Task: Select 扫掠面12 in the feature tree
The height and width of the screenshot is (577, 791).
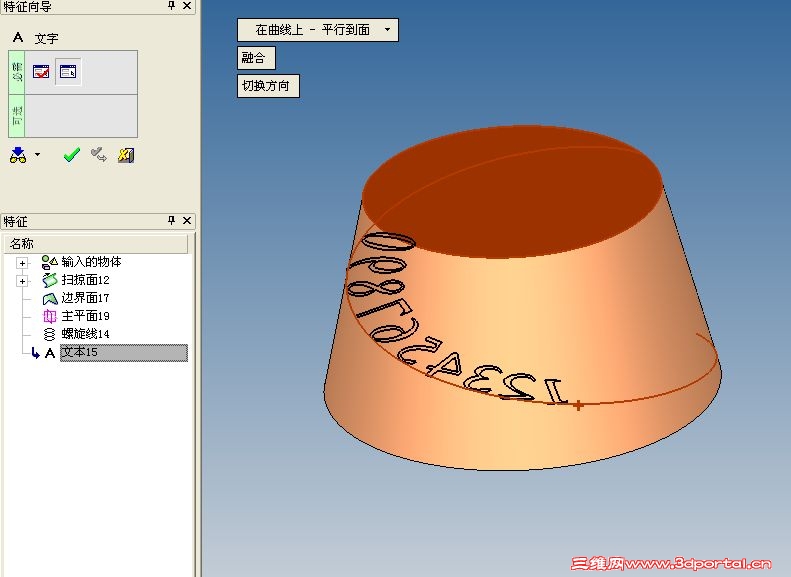Action: (x=85, y=280)
